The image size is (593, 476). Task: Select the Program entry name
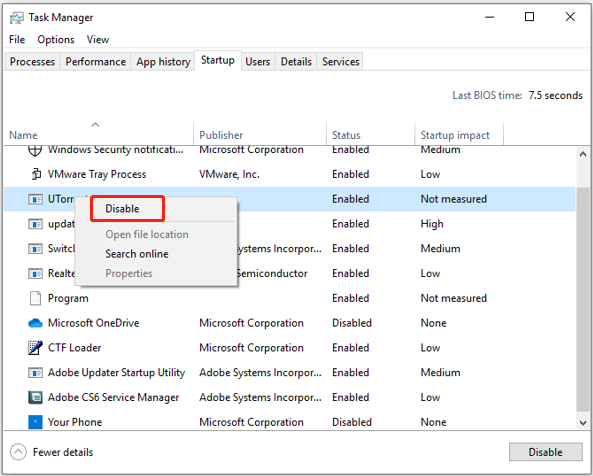point(68,298)
